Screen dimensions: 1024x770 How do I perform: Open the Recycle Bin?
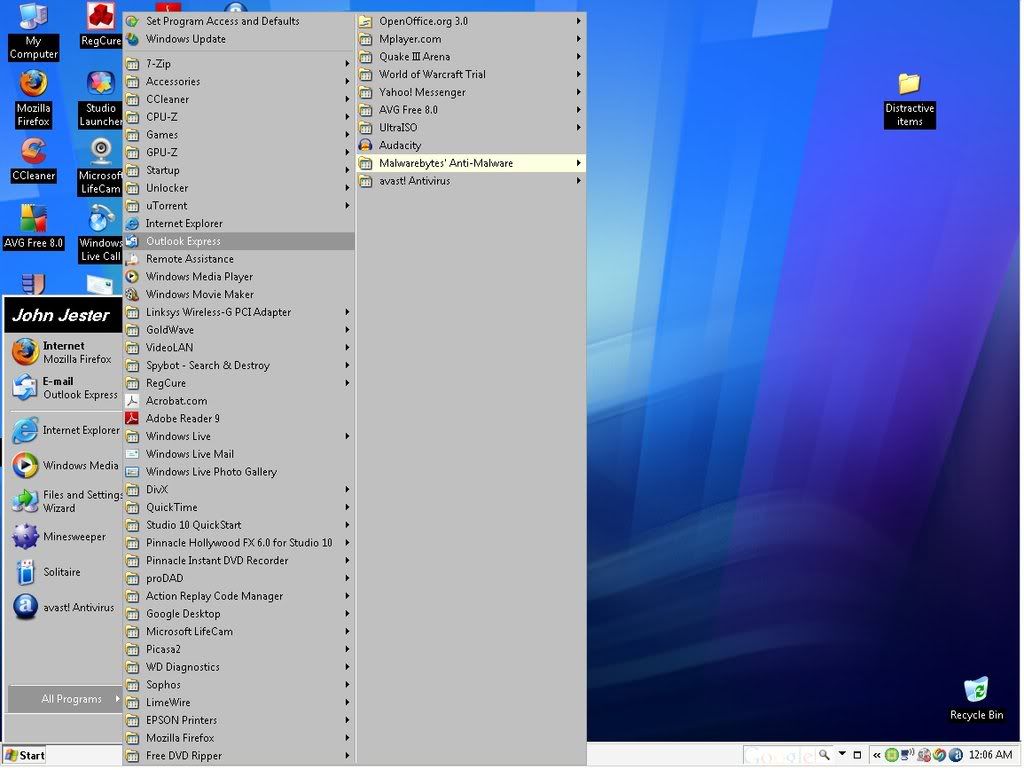click(976, 699)
